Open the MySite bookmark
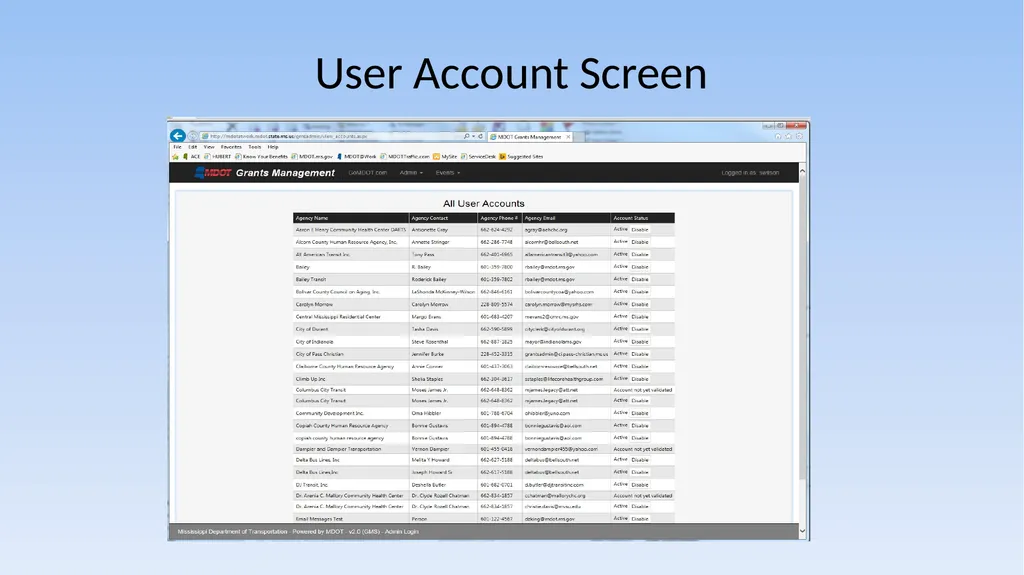 (445, 157)
